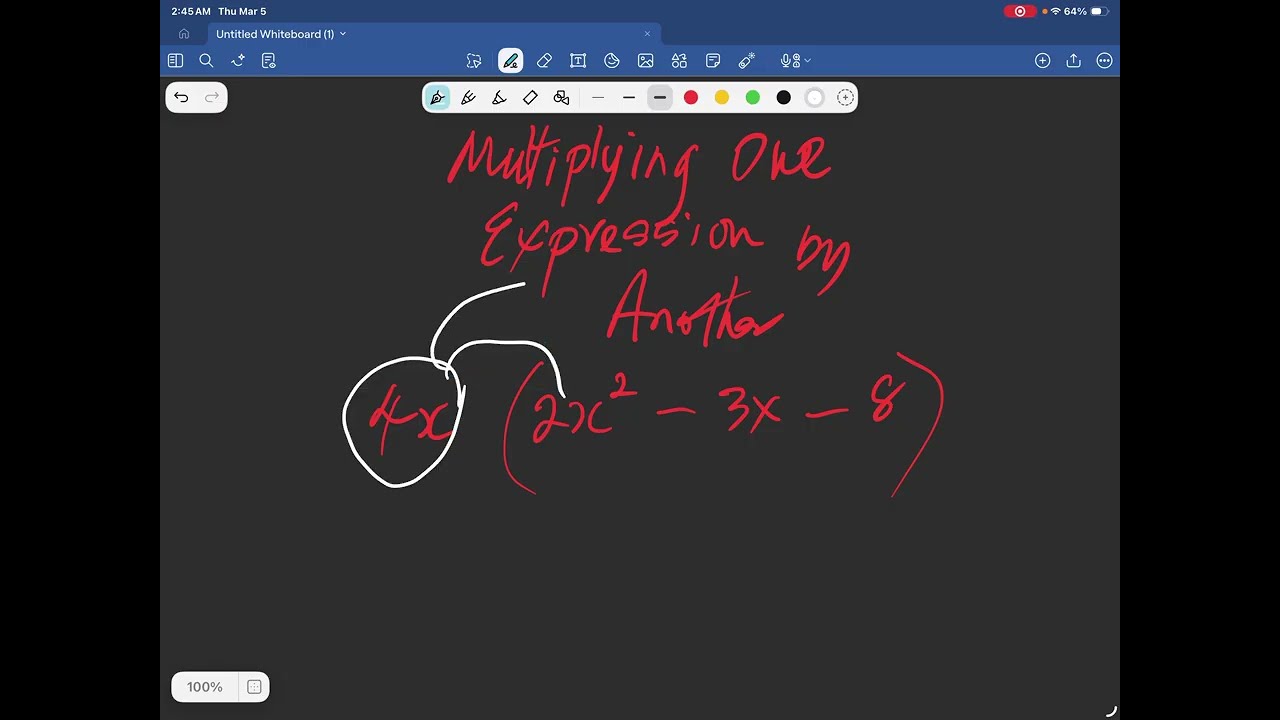The width and height of the screenshot is (1280, 720).
Task: Pick the black pen color
Action: point(784,97)
